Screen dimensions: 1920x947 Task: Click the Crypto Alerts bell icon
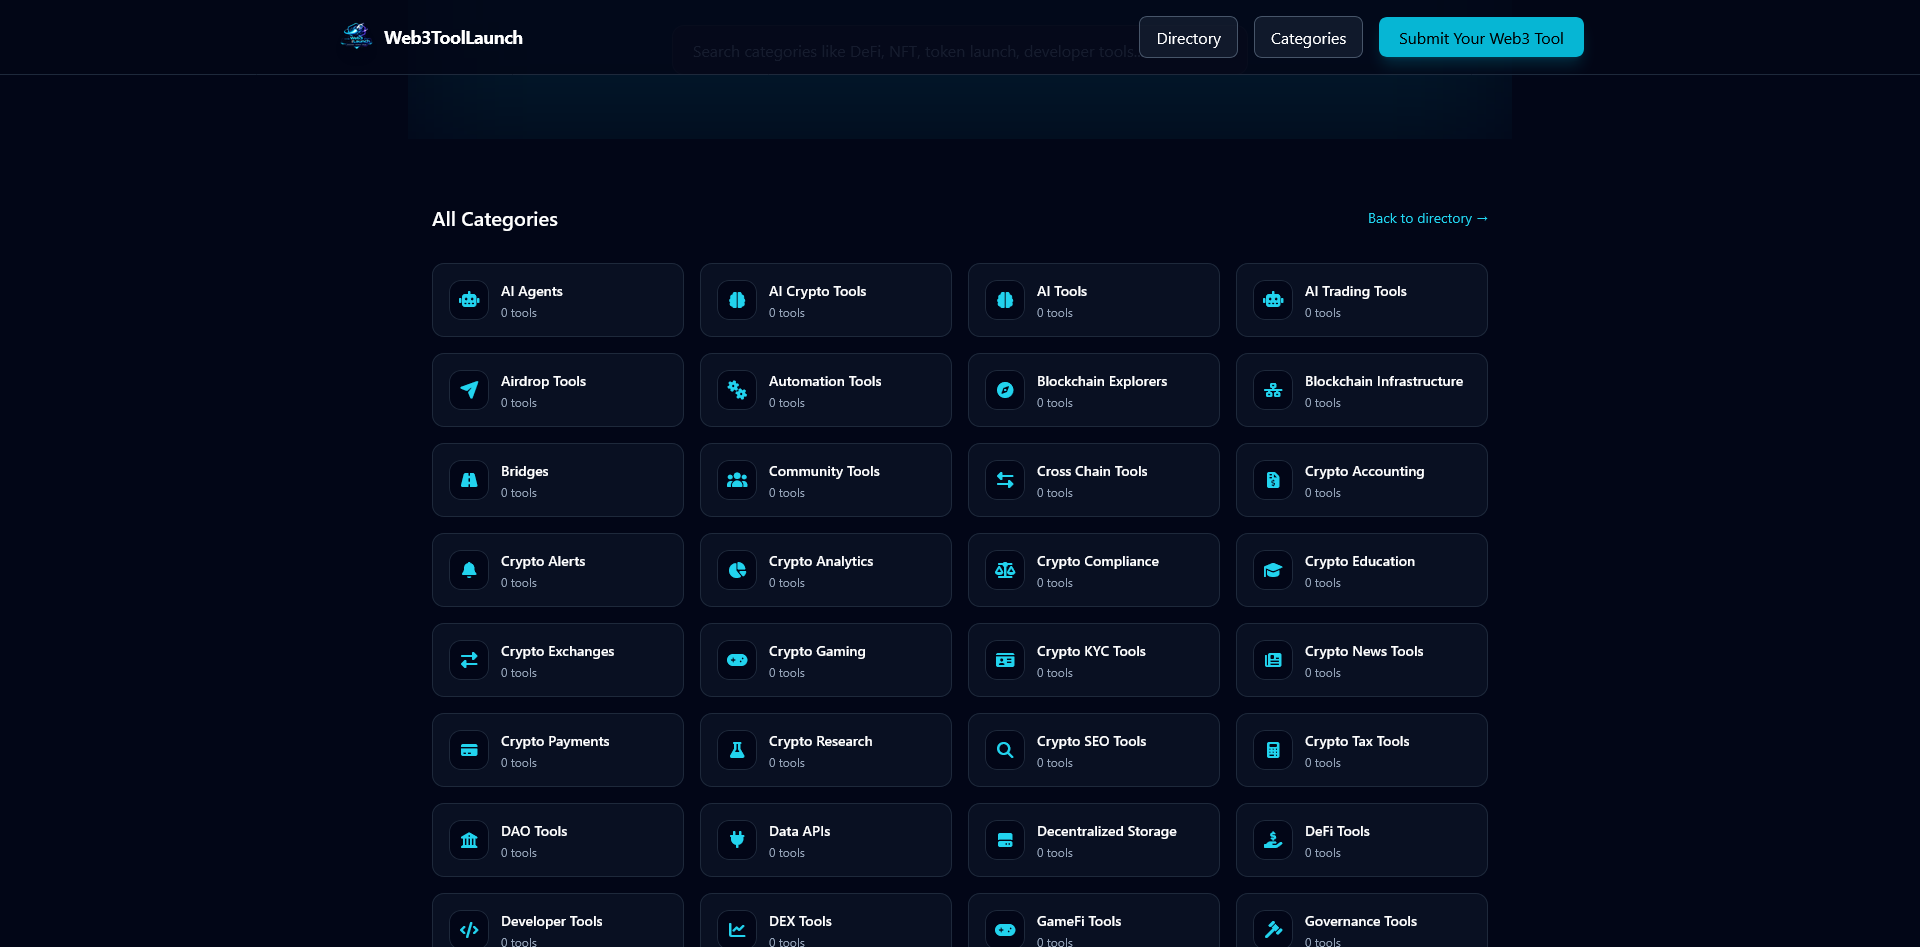coord(469,570)
